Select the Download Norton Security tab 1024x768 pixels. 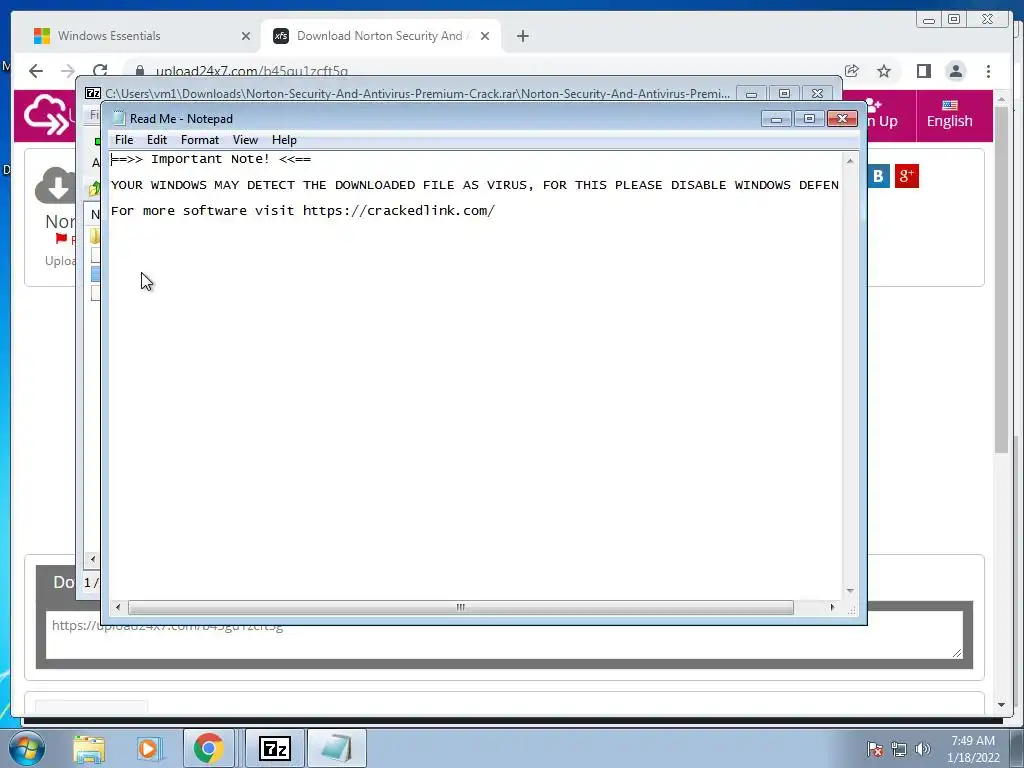pos(380,36)
